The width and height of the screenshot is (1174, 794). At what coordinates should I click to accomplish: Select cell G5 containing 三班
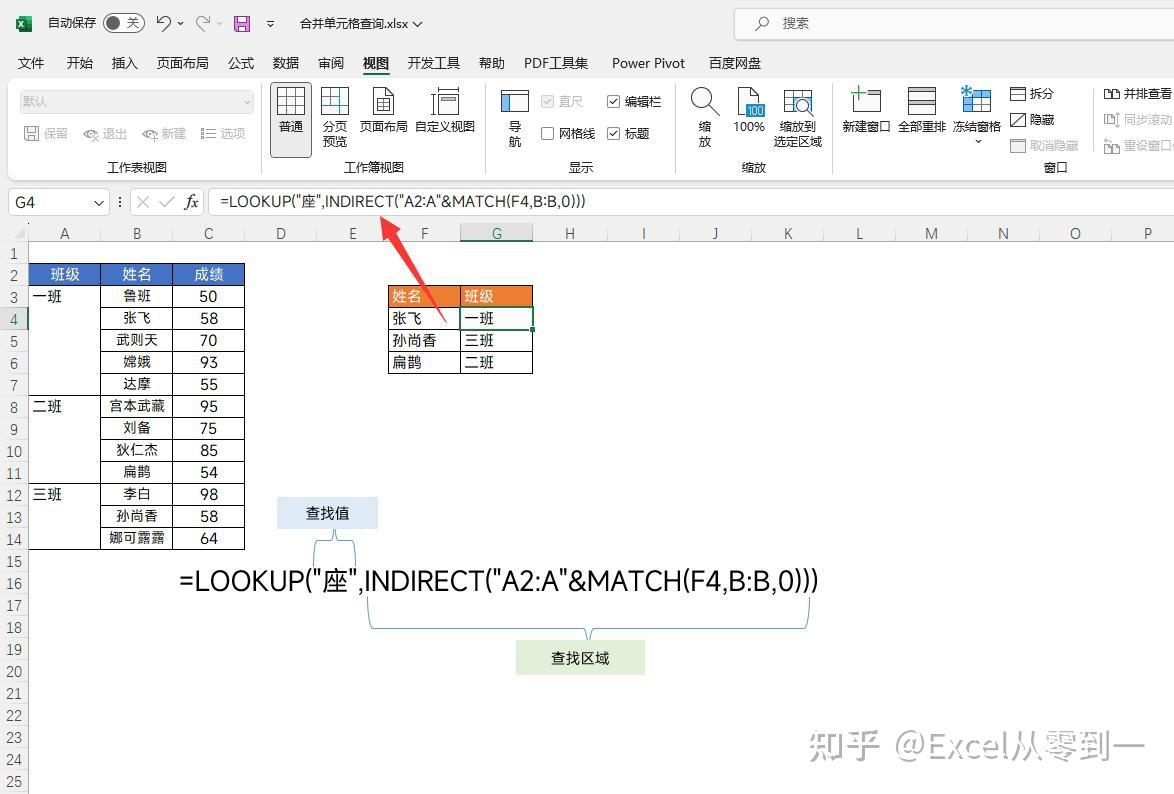496,341
